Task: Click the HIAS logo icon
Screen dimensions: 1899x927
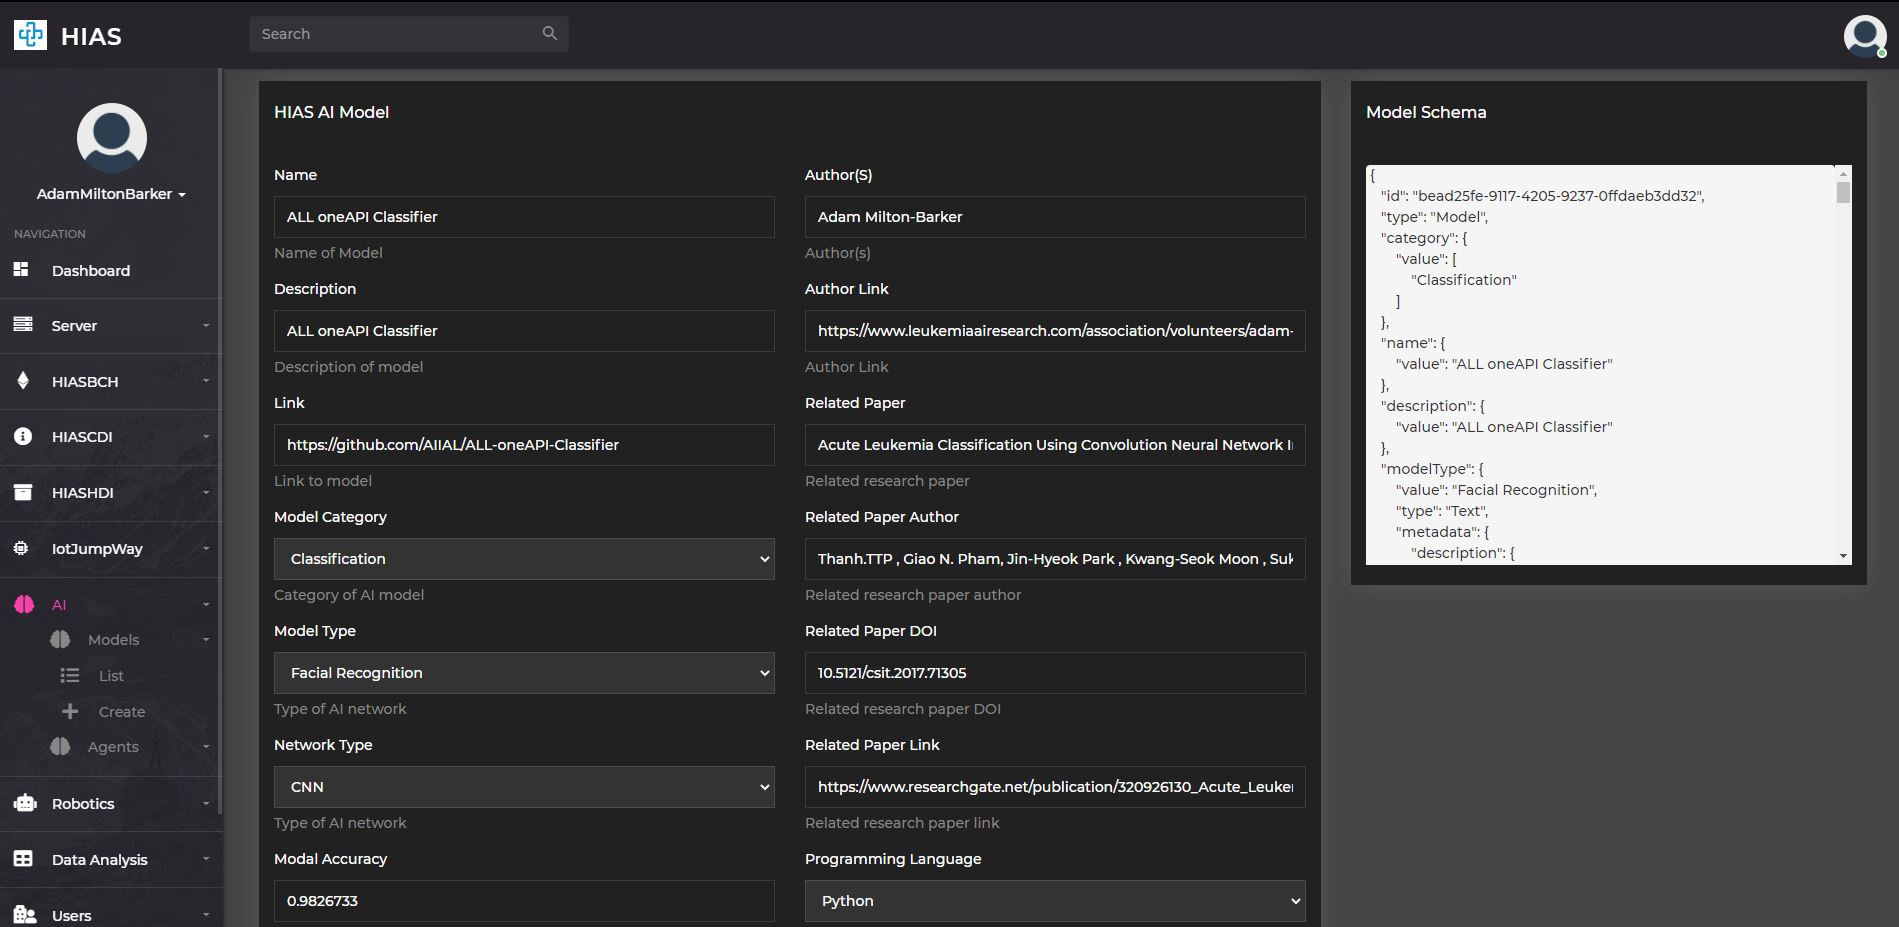Action: (x=30, y=35)
